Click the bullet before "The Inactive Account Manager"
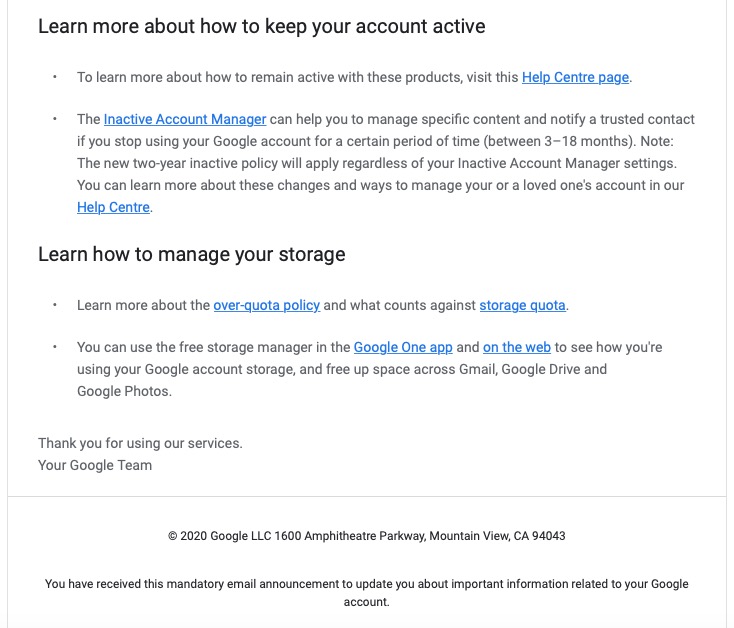Image resolution: width=734 pixels, height=628 pixels. tap(54, 119)
